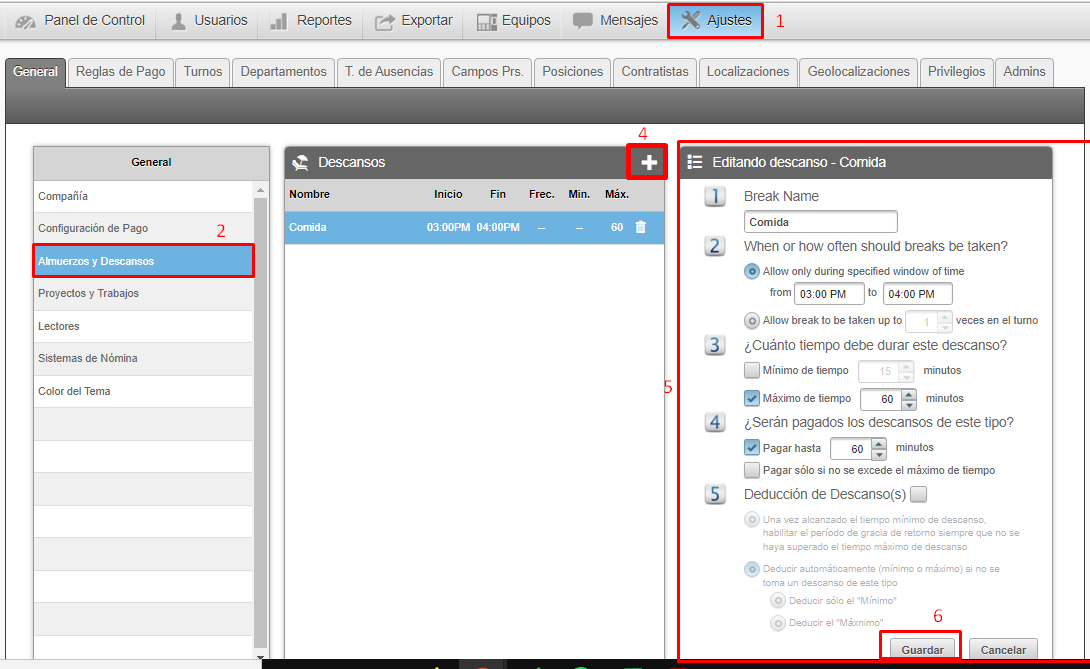1090x669 pixels.
Task: Open the Equipos section
Action: click(x=513, y=21)
